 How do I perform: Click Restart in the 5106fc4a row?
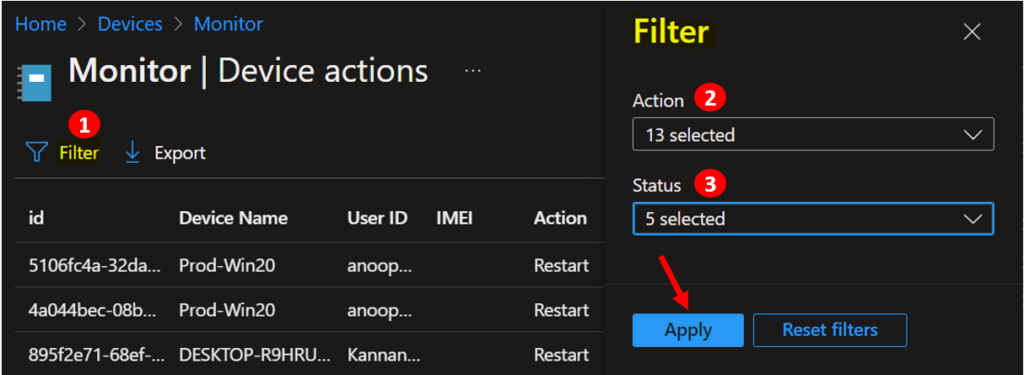[562, 266]
